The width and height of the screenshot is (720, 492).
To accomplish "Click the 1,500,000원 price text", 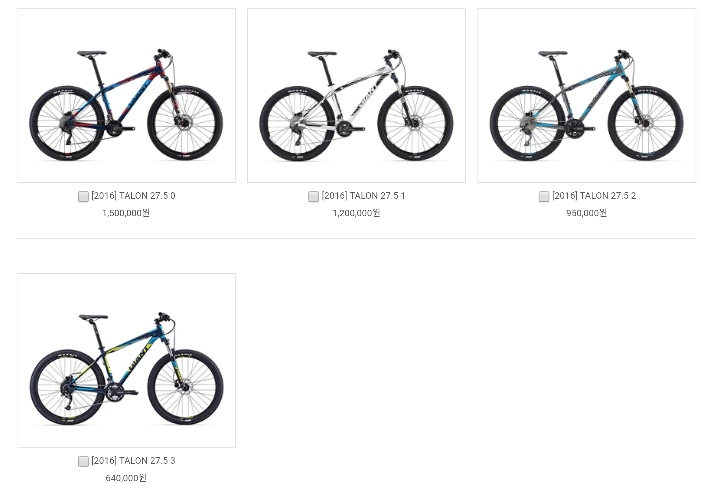I will (x=126, y=213).
